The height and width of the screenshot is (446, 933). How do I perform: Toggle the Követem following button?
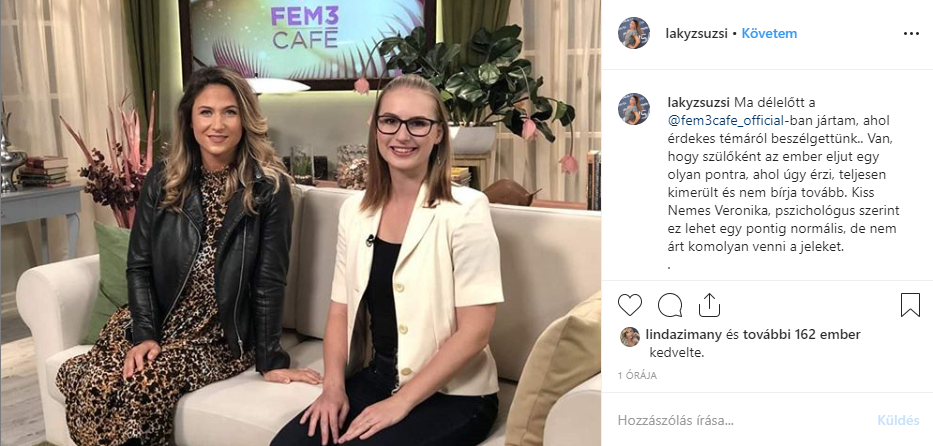tap(769, 33)
